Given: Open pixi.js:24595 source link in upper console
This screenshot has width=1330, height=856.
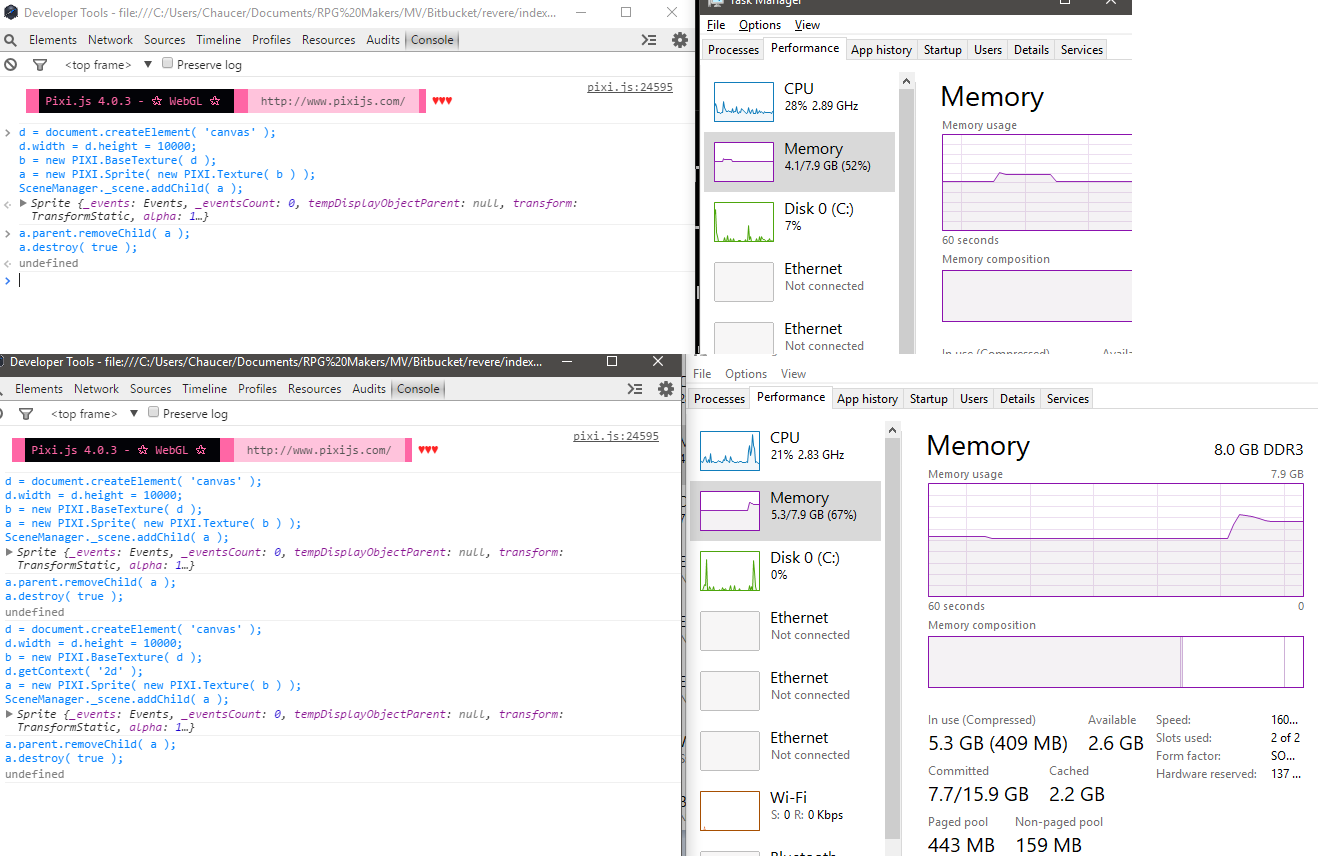Looking at the screenshot, I should pos(629,88).
